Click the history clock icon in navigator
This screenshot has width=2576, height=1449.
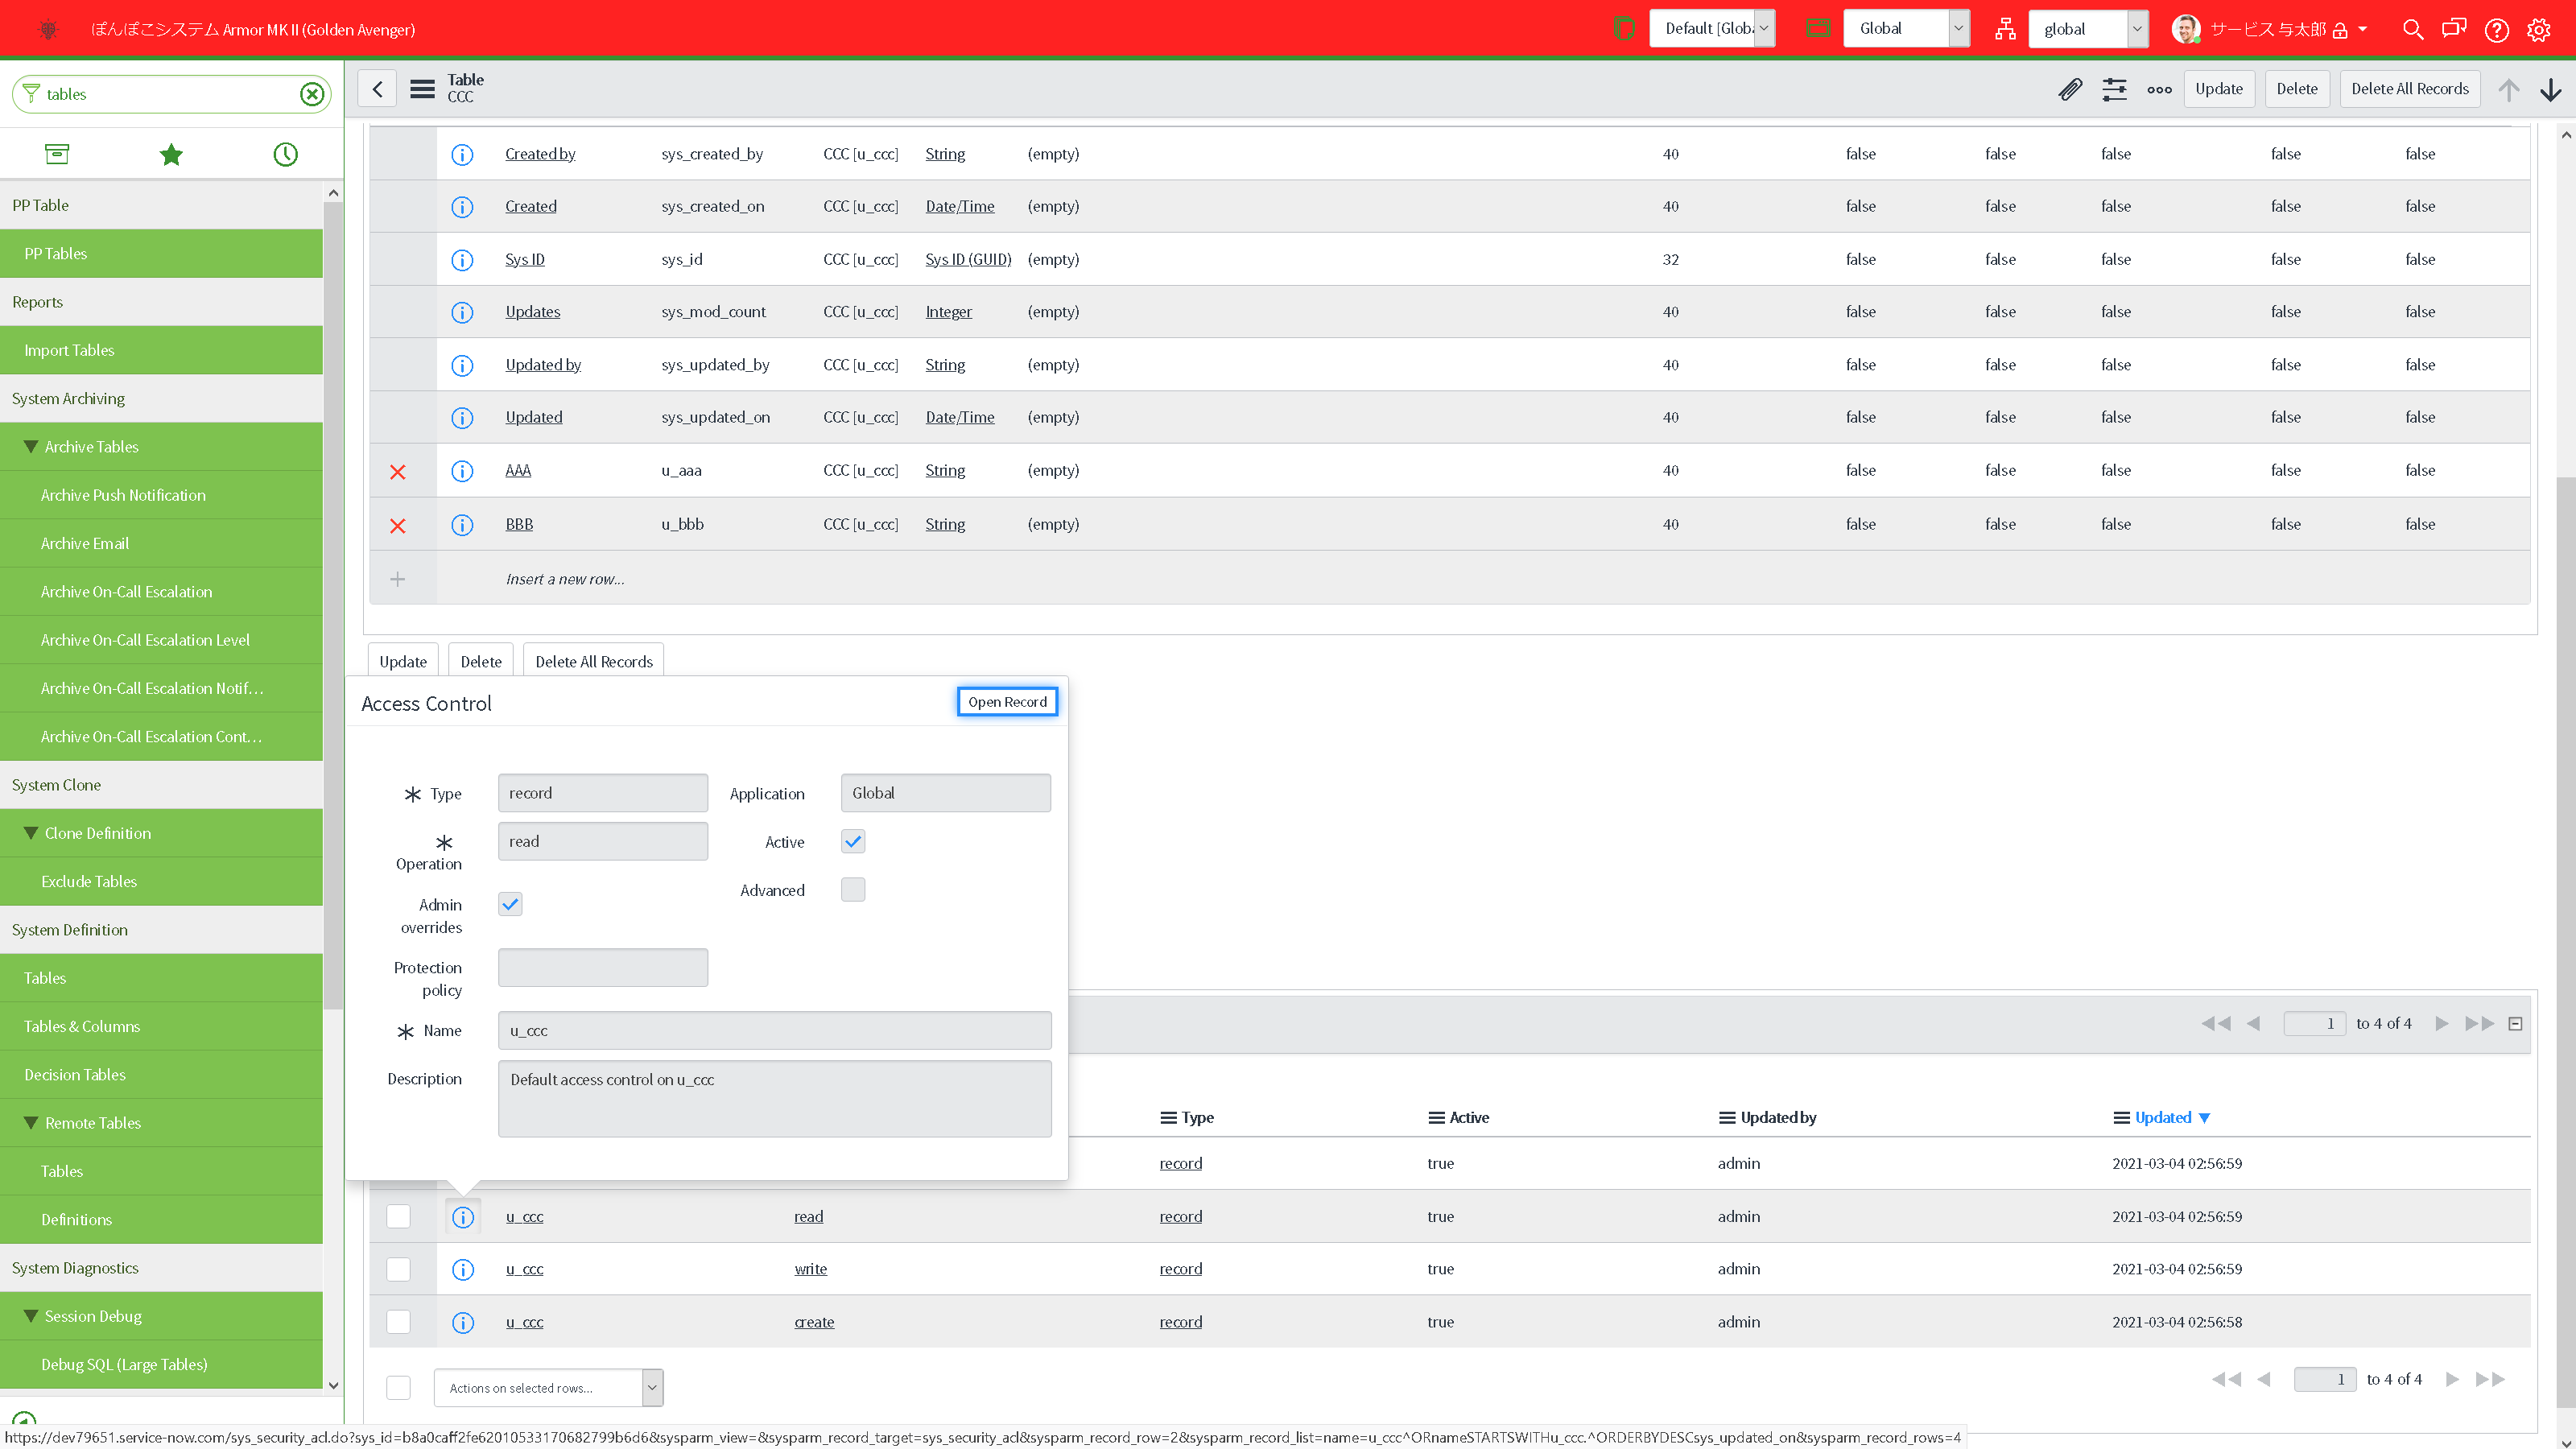pos(285,154)
